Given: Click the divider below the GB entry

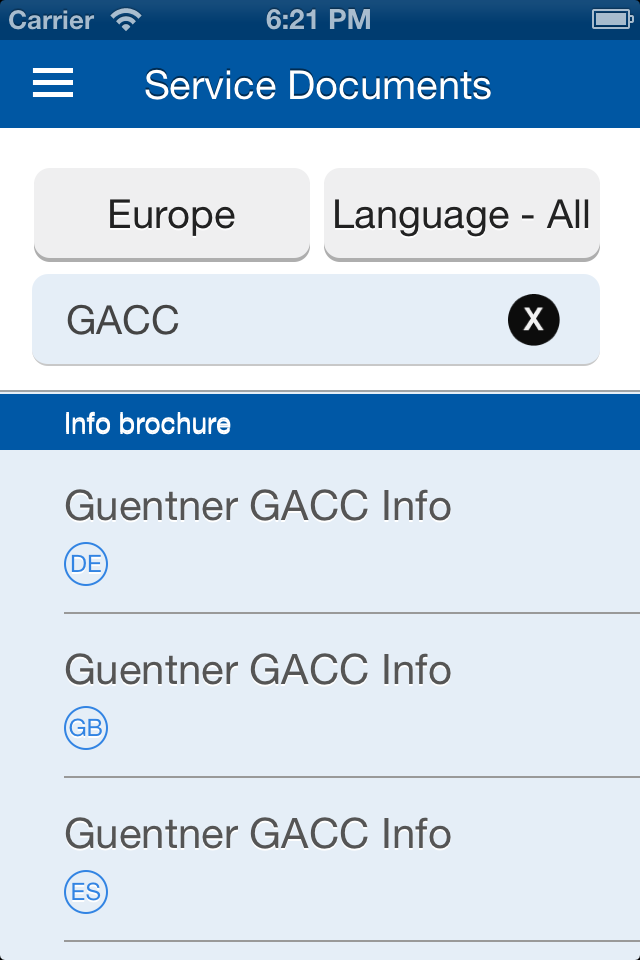Looking at the screenshot, I should pyautogui.click(x=352, y=776).
